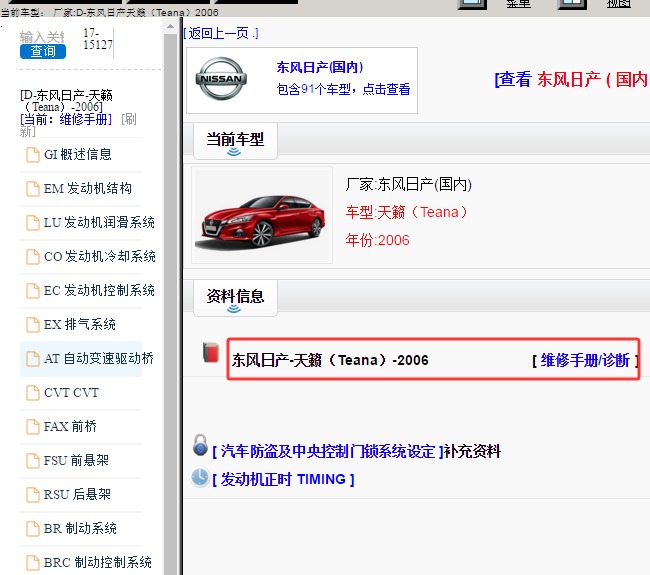The image size is (650, 575).
Task: Click the page icon beside AT 自动变速驱动桥
Action: [x=33, y=359]
